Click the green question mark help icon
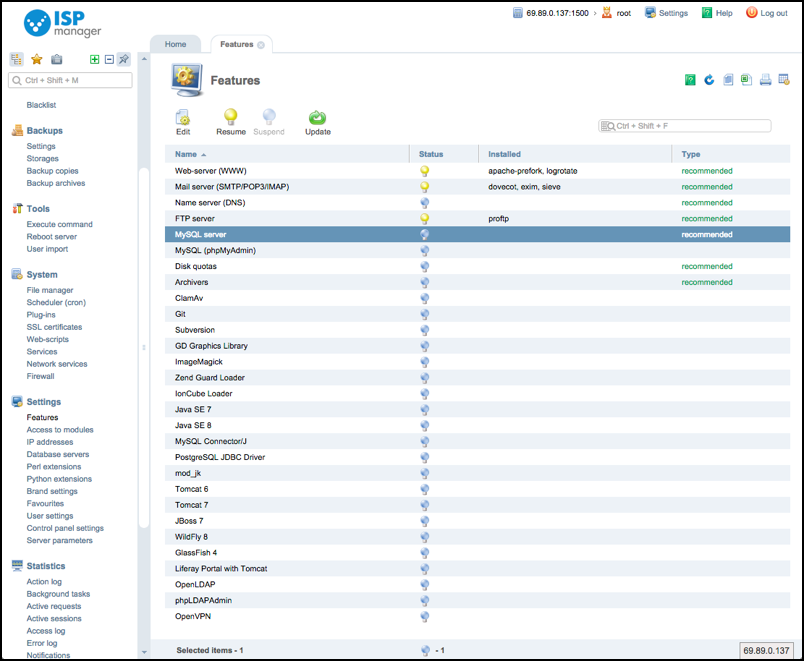The width and height of the screenshot is (804, 661). (x=690, y=80)
